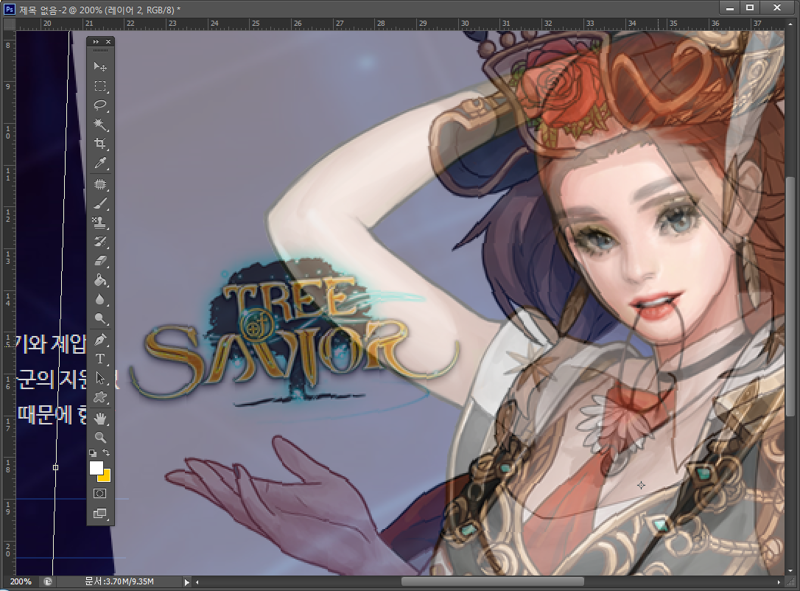Select the Blur tool
This screenshot has height=591, width=800.
click(x=100, y=300)
